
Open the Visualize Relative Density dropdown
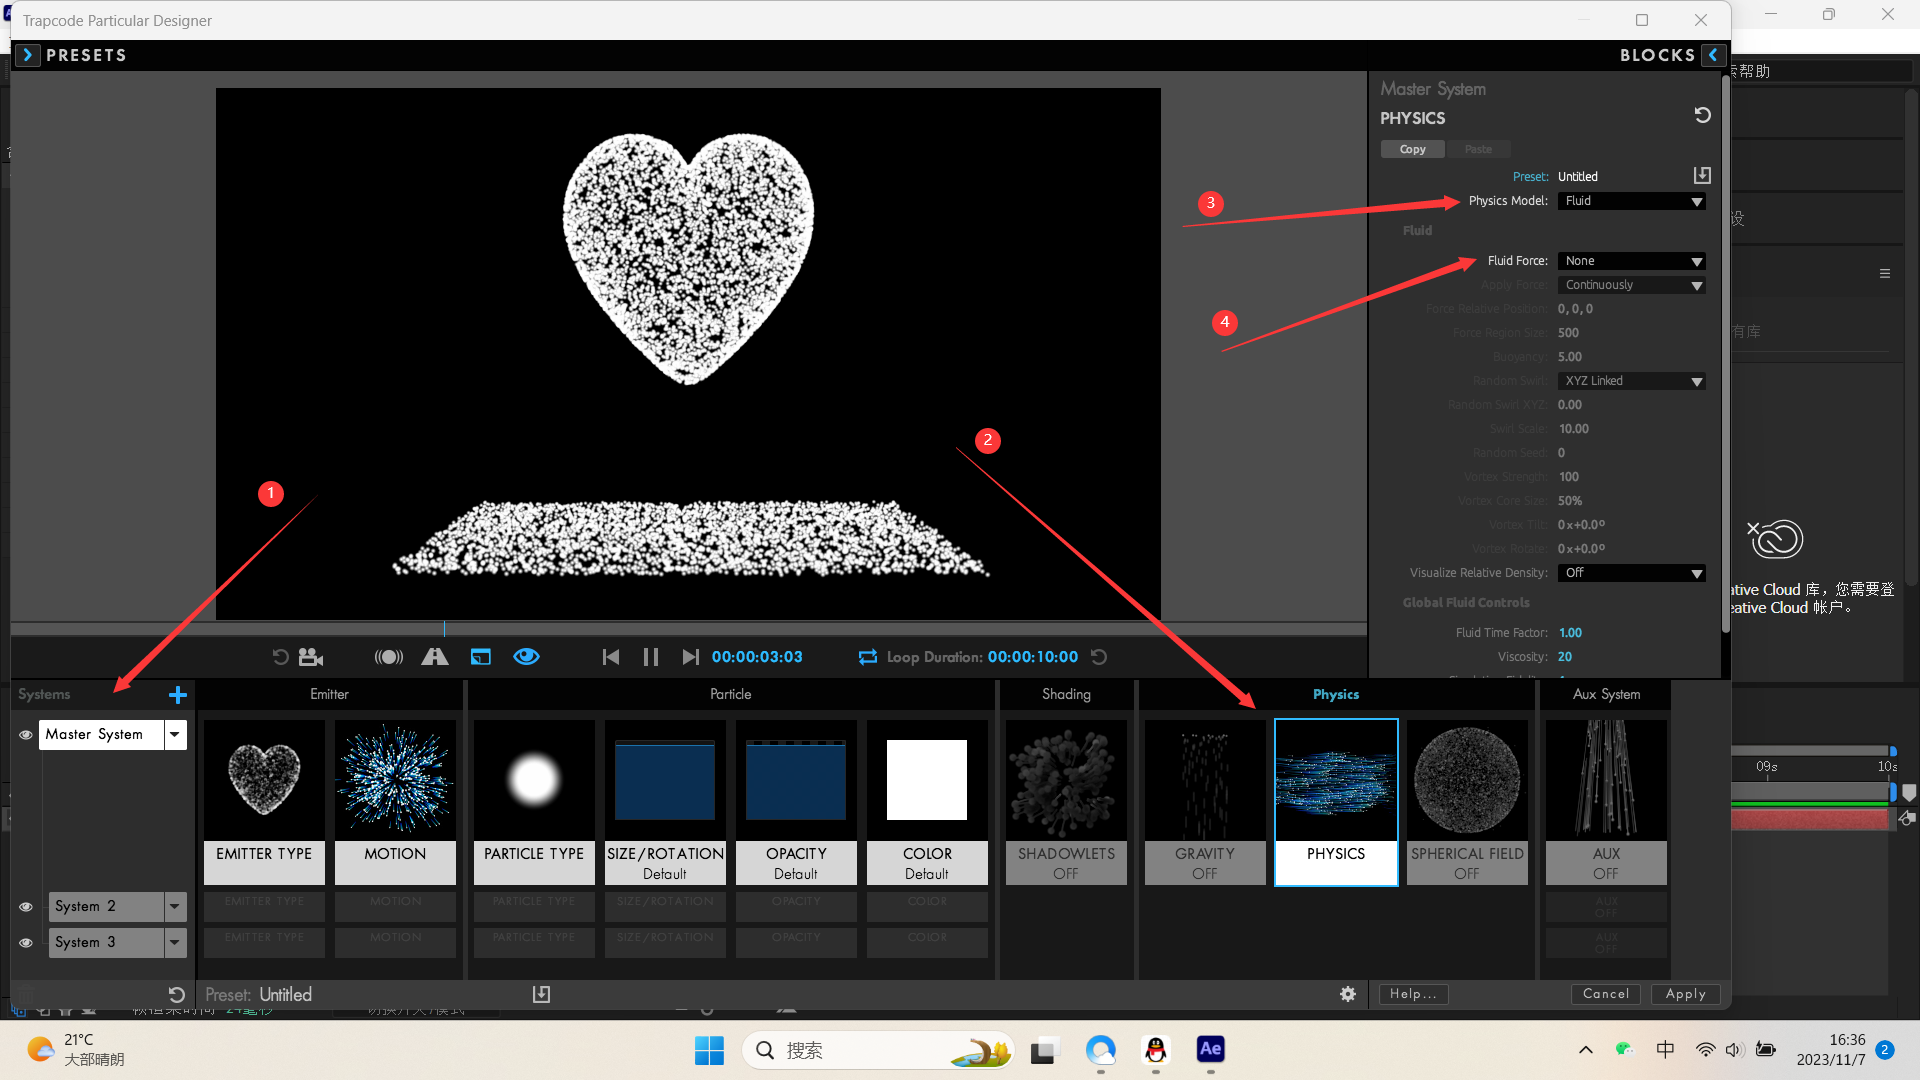tap(1632, 573)
